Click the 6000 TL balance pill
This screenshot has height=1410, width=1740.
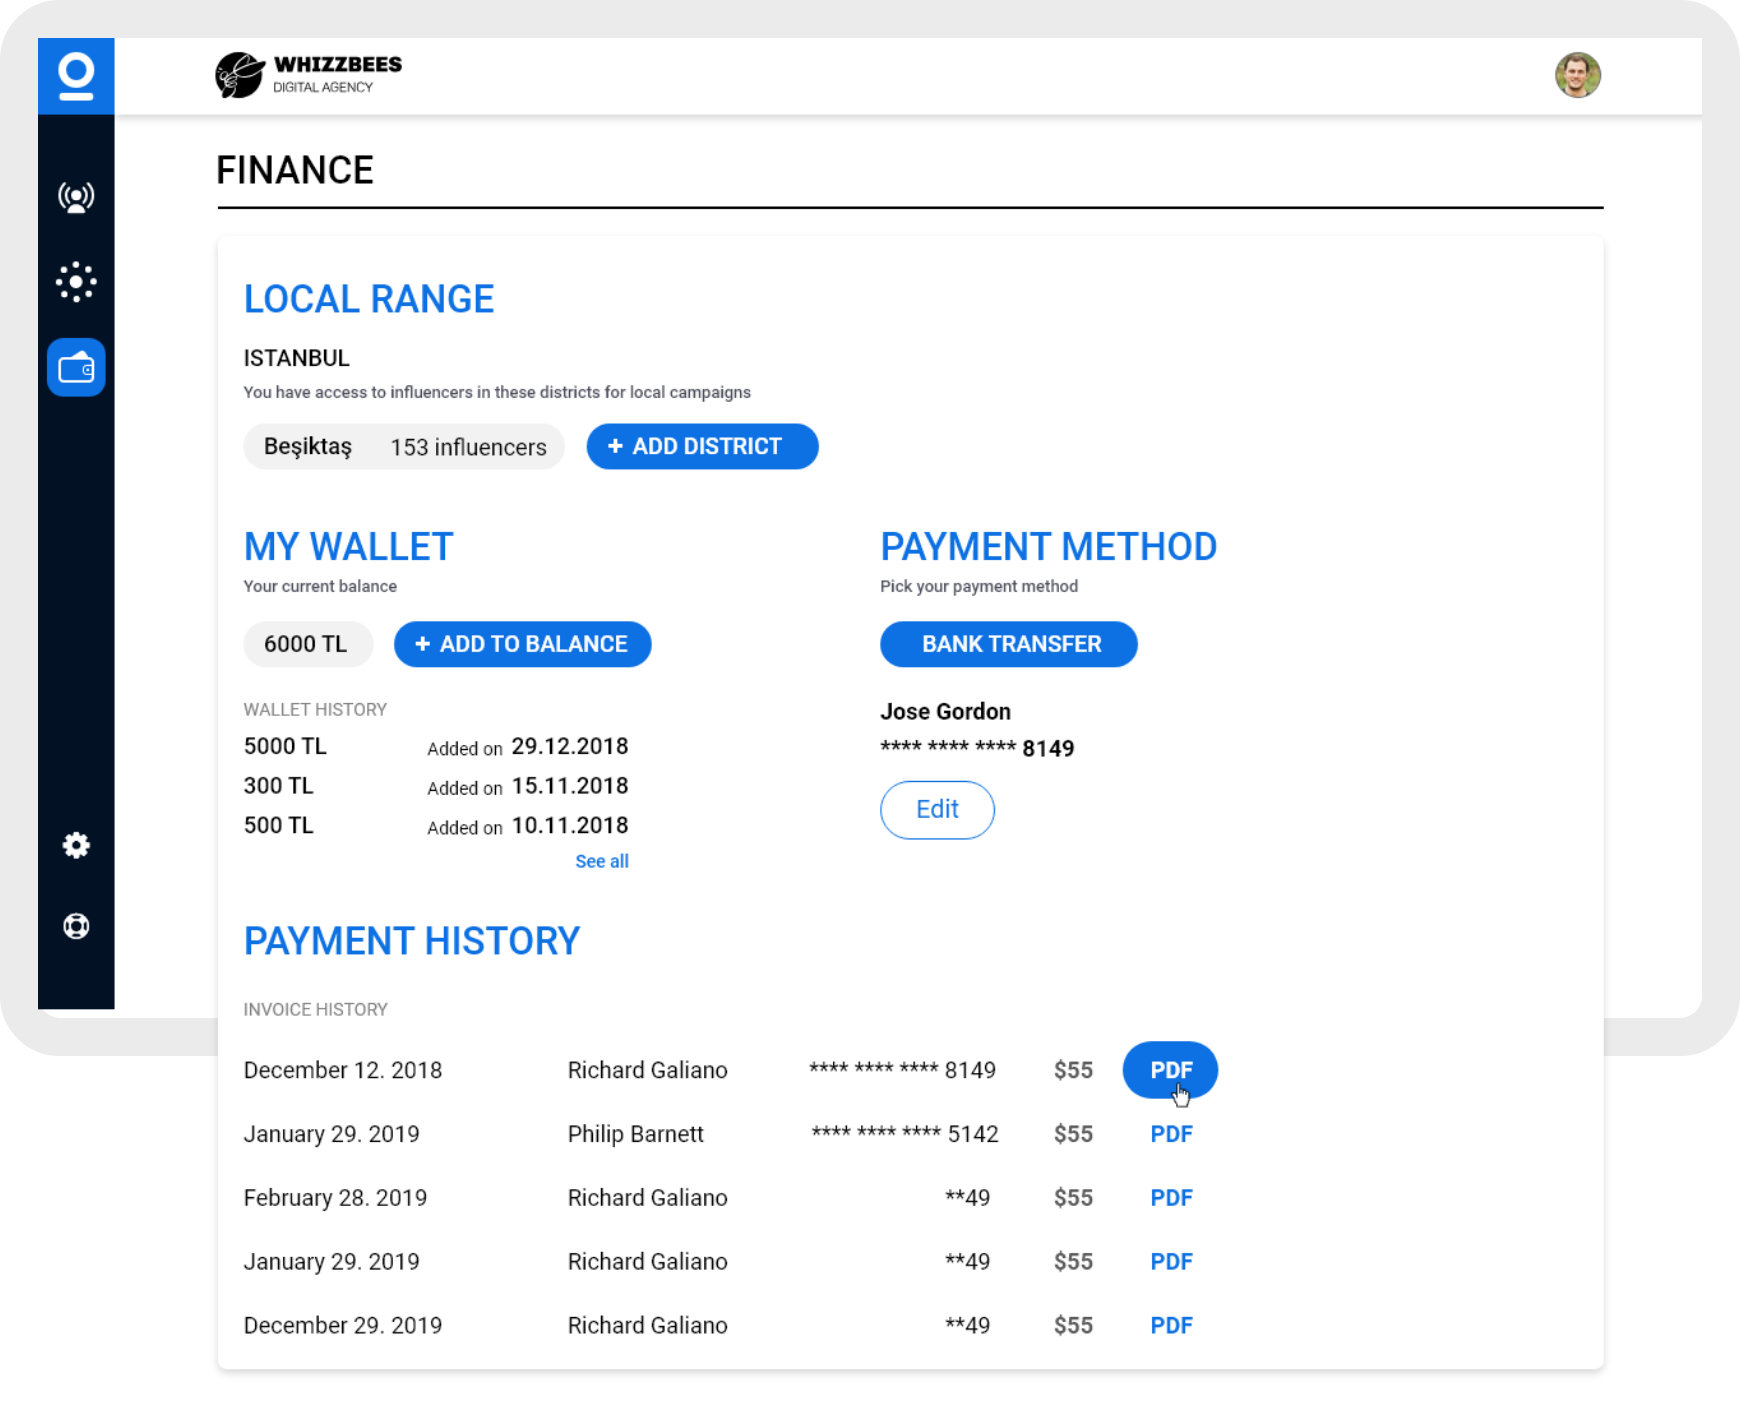307,645
